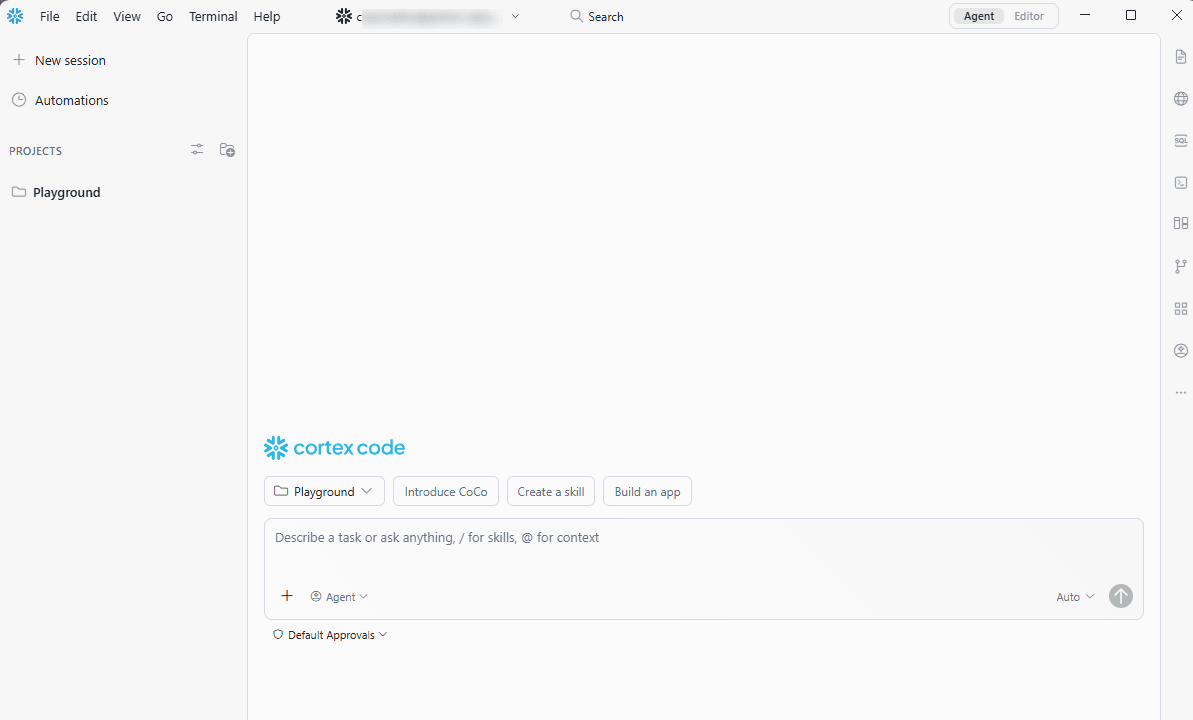This screenshot has width=1193, height=720.
Task: Maximize the application window
Action: click(x=1131, y=15)
